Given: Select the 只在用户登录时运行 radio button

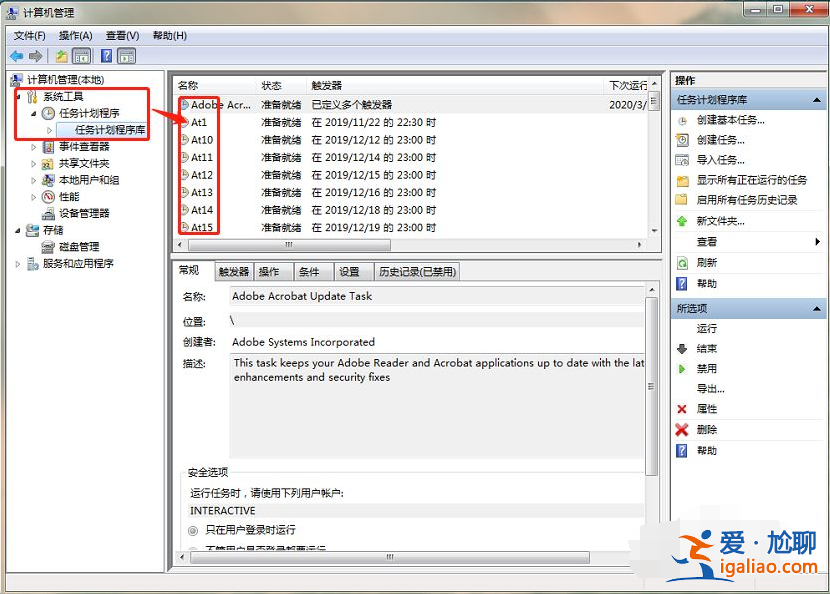Looking at the screenshot, I should coord(194,529).
